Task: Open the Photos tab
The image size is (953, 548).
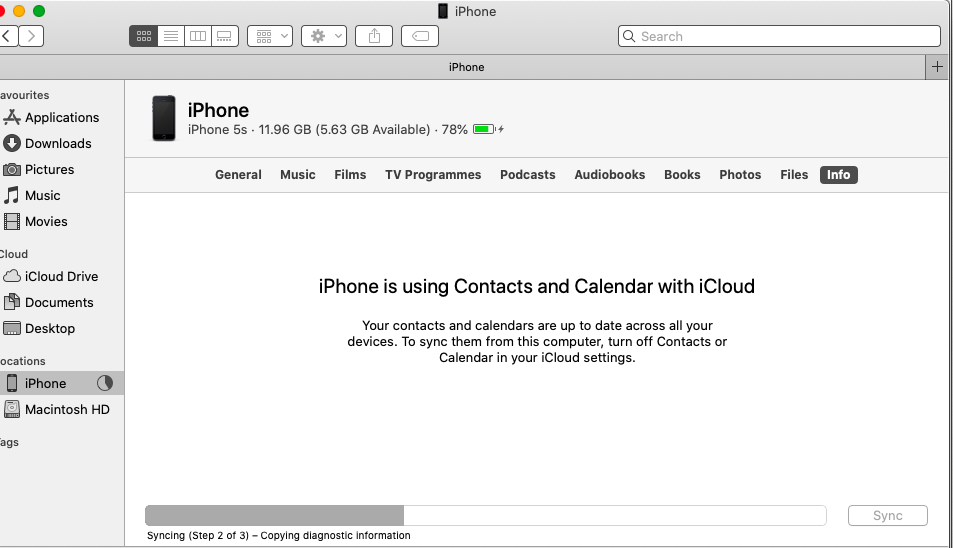Action: tap(740, 175)
